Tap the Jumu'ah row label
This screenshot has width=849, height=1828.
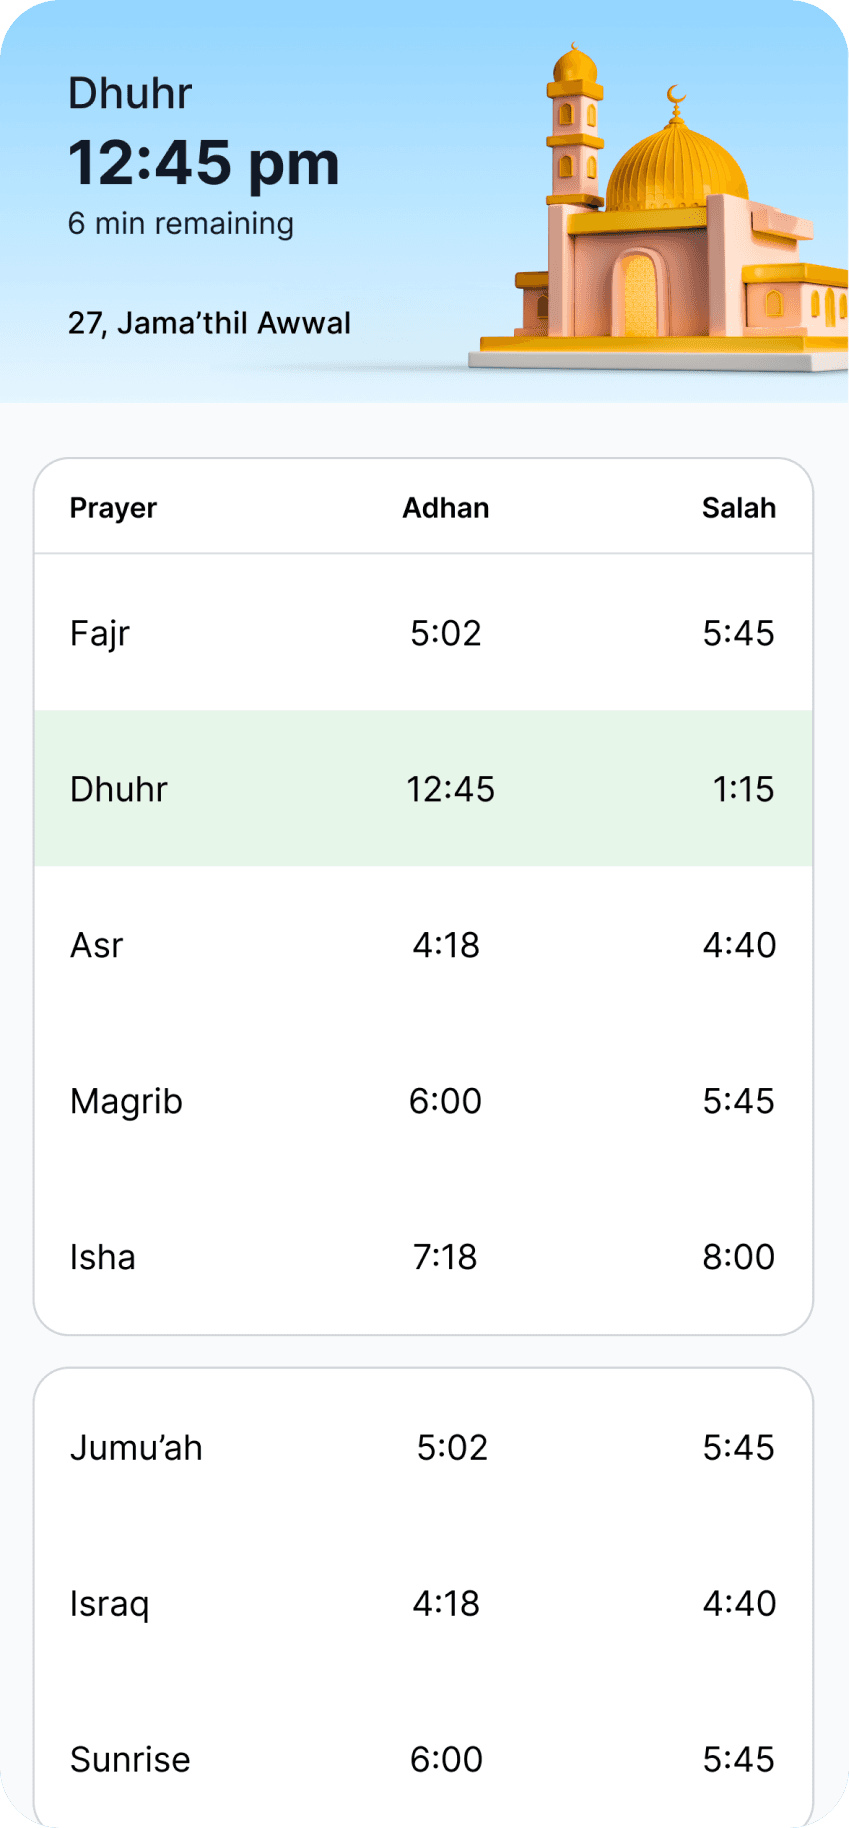coord(136,1447)
